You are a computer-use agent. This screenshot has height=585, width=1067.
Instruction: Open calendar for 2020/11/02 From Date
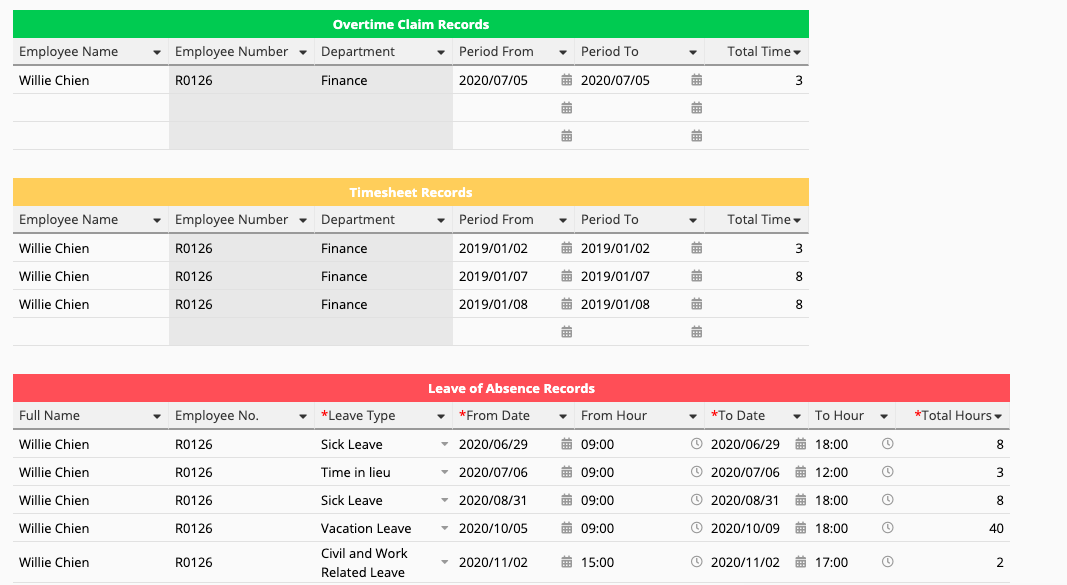point(566,562)
